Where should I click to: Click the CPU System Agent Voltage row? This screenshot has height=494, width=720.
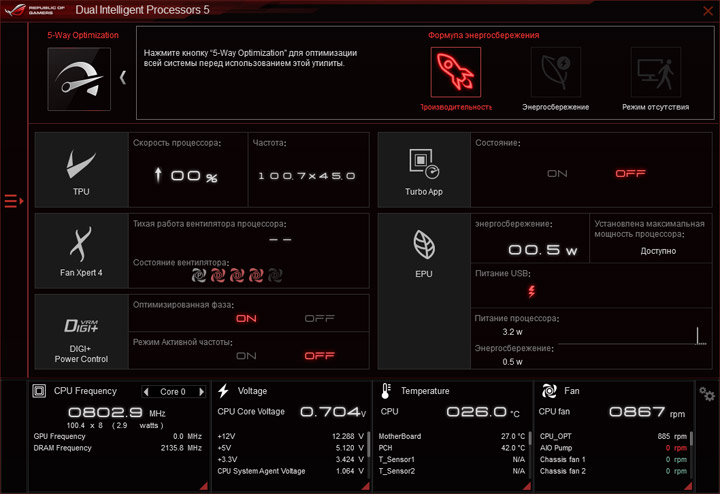pos(290,471)
